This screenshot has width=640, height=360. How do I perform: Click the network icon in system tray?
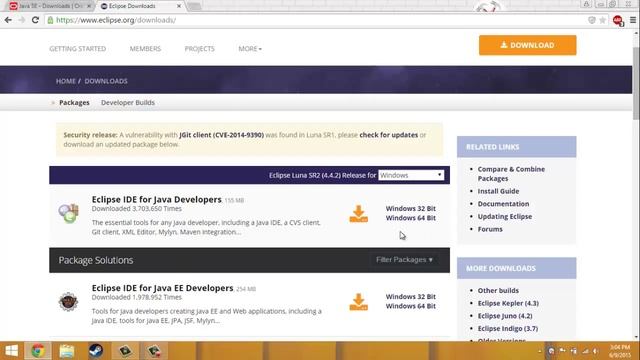click(585, 351)
